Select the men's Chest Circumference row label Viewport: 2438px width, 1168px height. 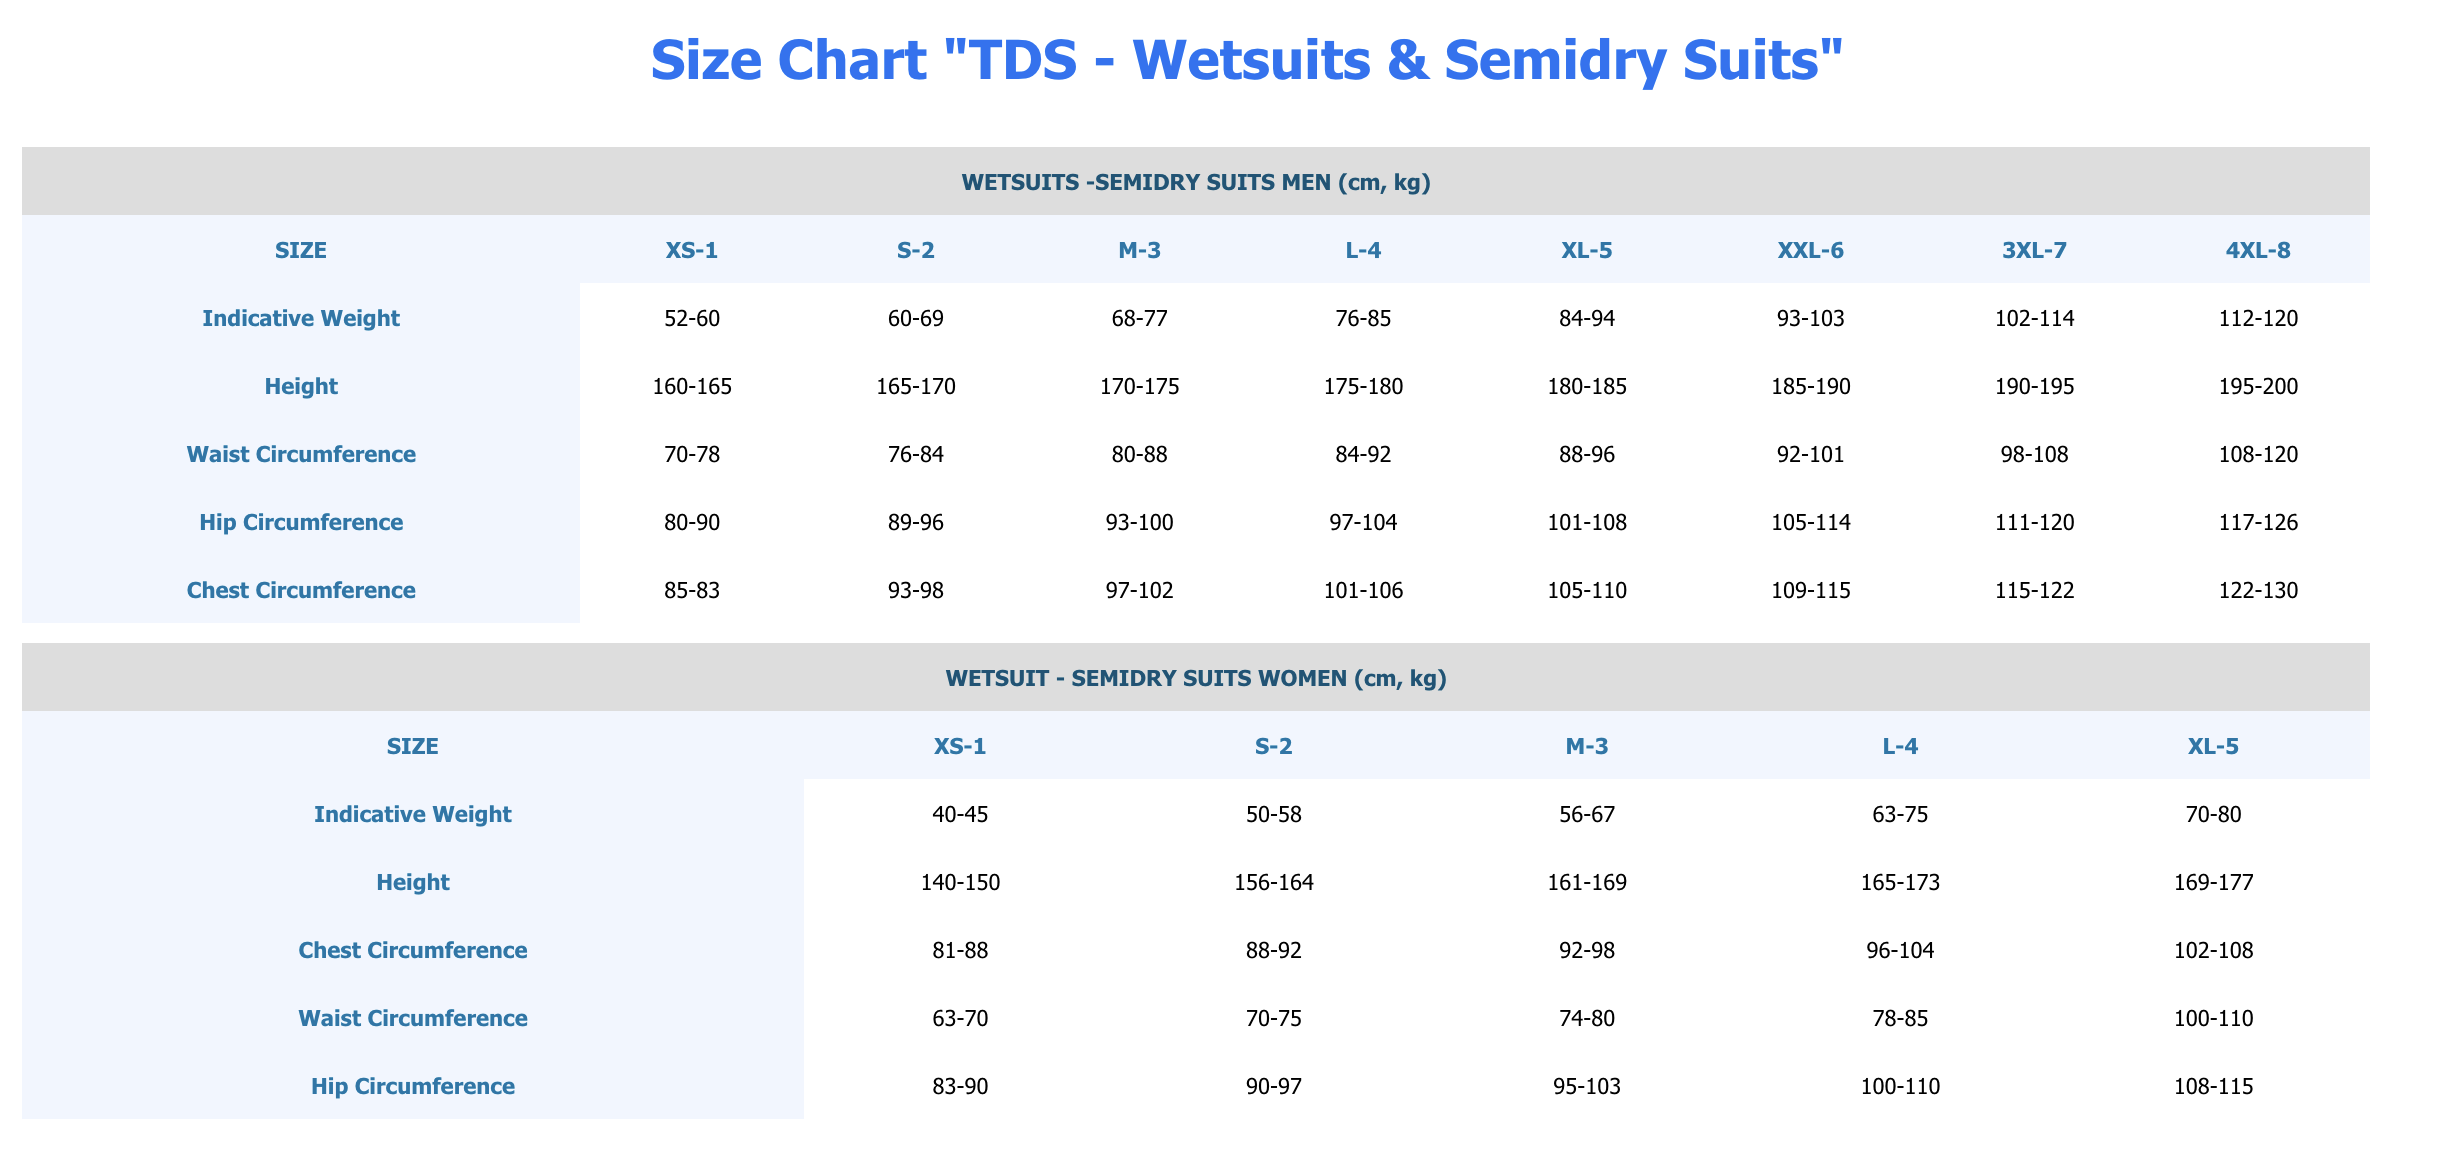301,590
